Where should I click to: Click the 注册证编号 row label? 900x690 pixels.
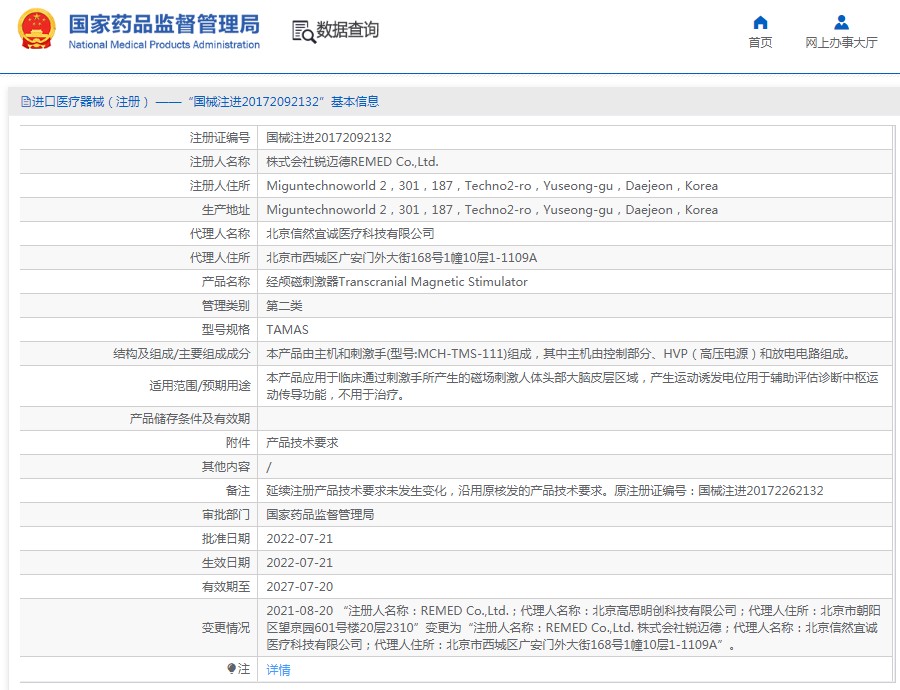click(x=220, y=138)
